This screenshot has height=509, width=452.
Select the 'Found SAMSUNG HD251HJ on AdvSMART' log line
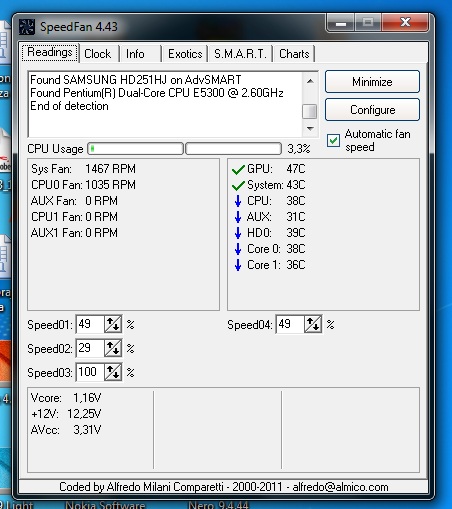click(x=136, y=80)
